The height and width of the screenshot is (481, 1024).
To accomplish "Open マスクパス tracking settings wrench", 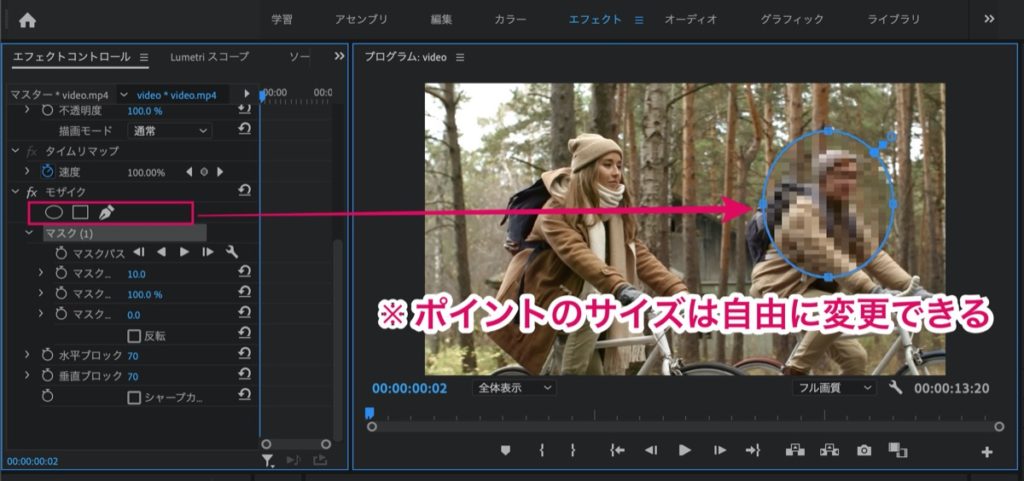I will click(231, 252).
